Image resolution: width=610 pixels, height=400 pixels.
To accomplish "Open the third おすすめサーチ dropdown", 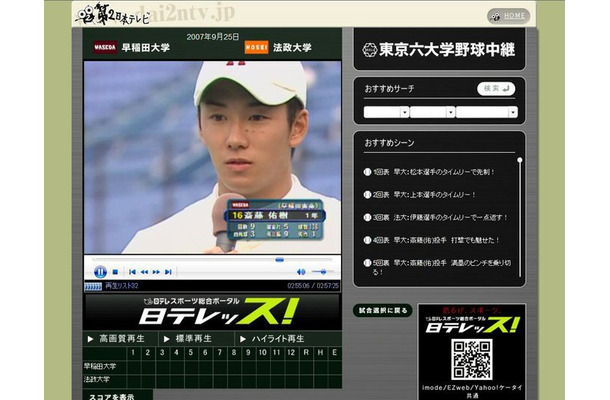I will coord(487,112).
